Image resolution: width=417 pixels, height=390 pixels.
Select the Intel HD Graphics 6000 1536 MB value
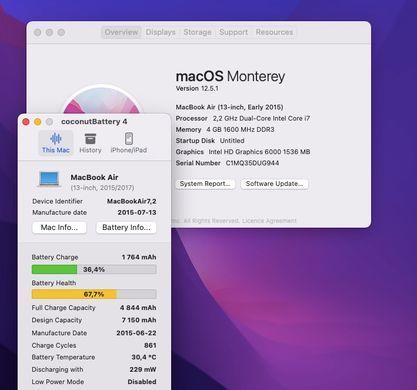tap(259, 152)
